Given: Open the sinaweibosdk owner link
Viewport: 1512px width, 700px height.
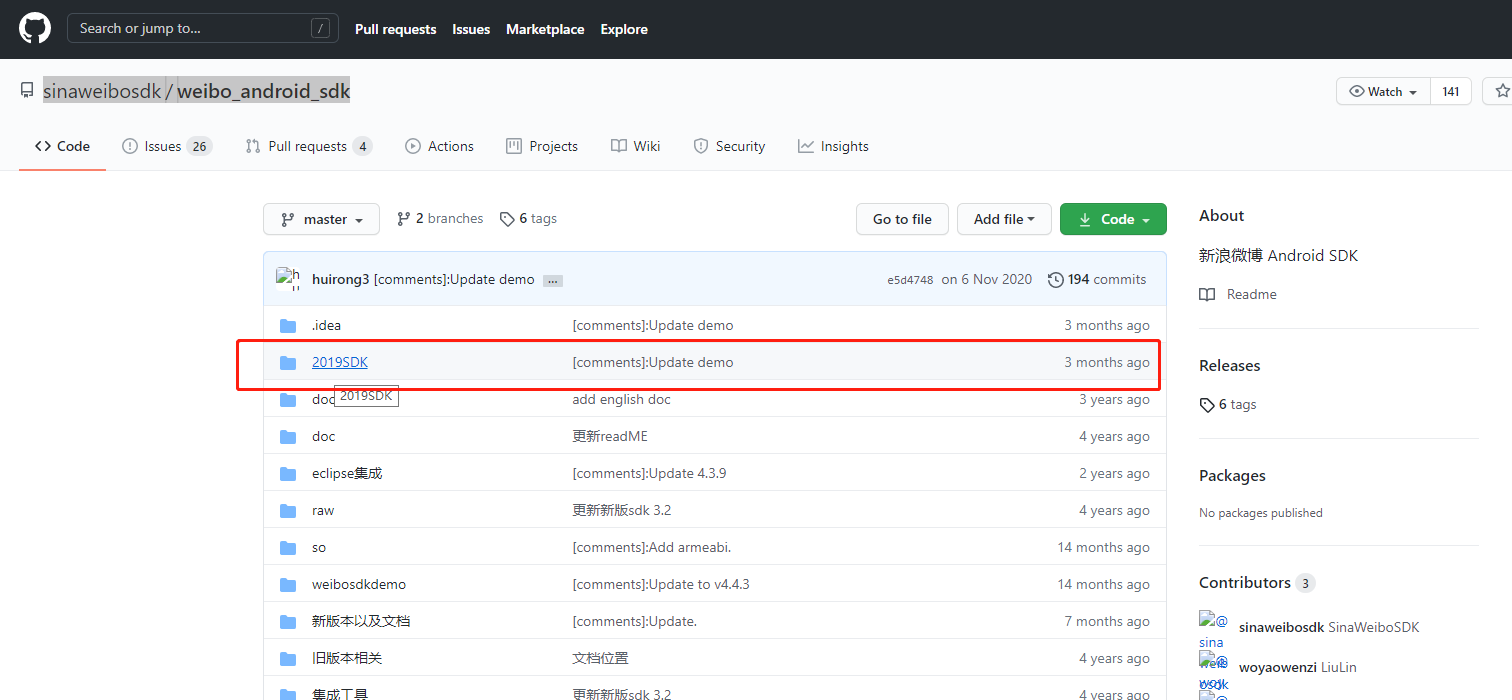Looking at the screenshot, I should 102,91.
